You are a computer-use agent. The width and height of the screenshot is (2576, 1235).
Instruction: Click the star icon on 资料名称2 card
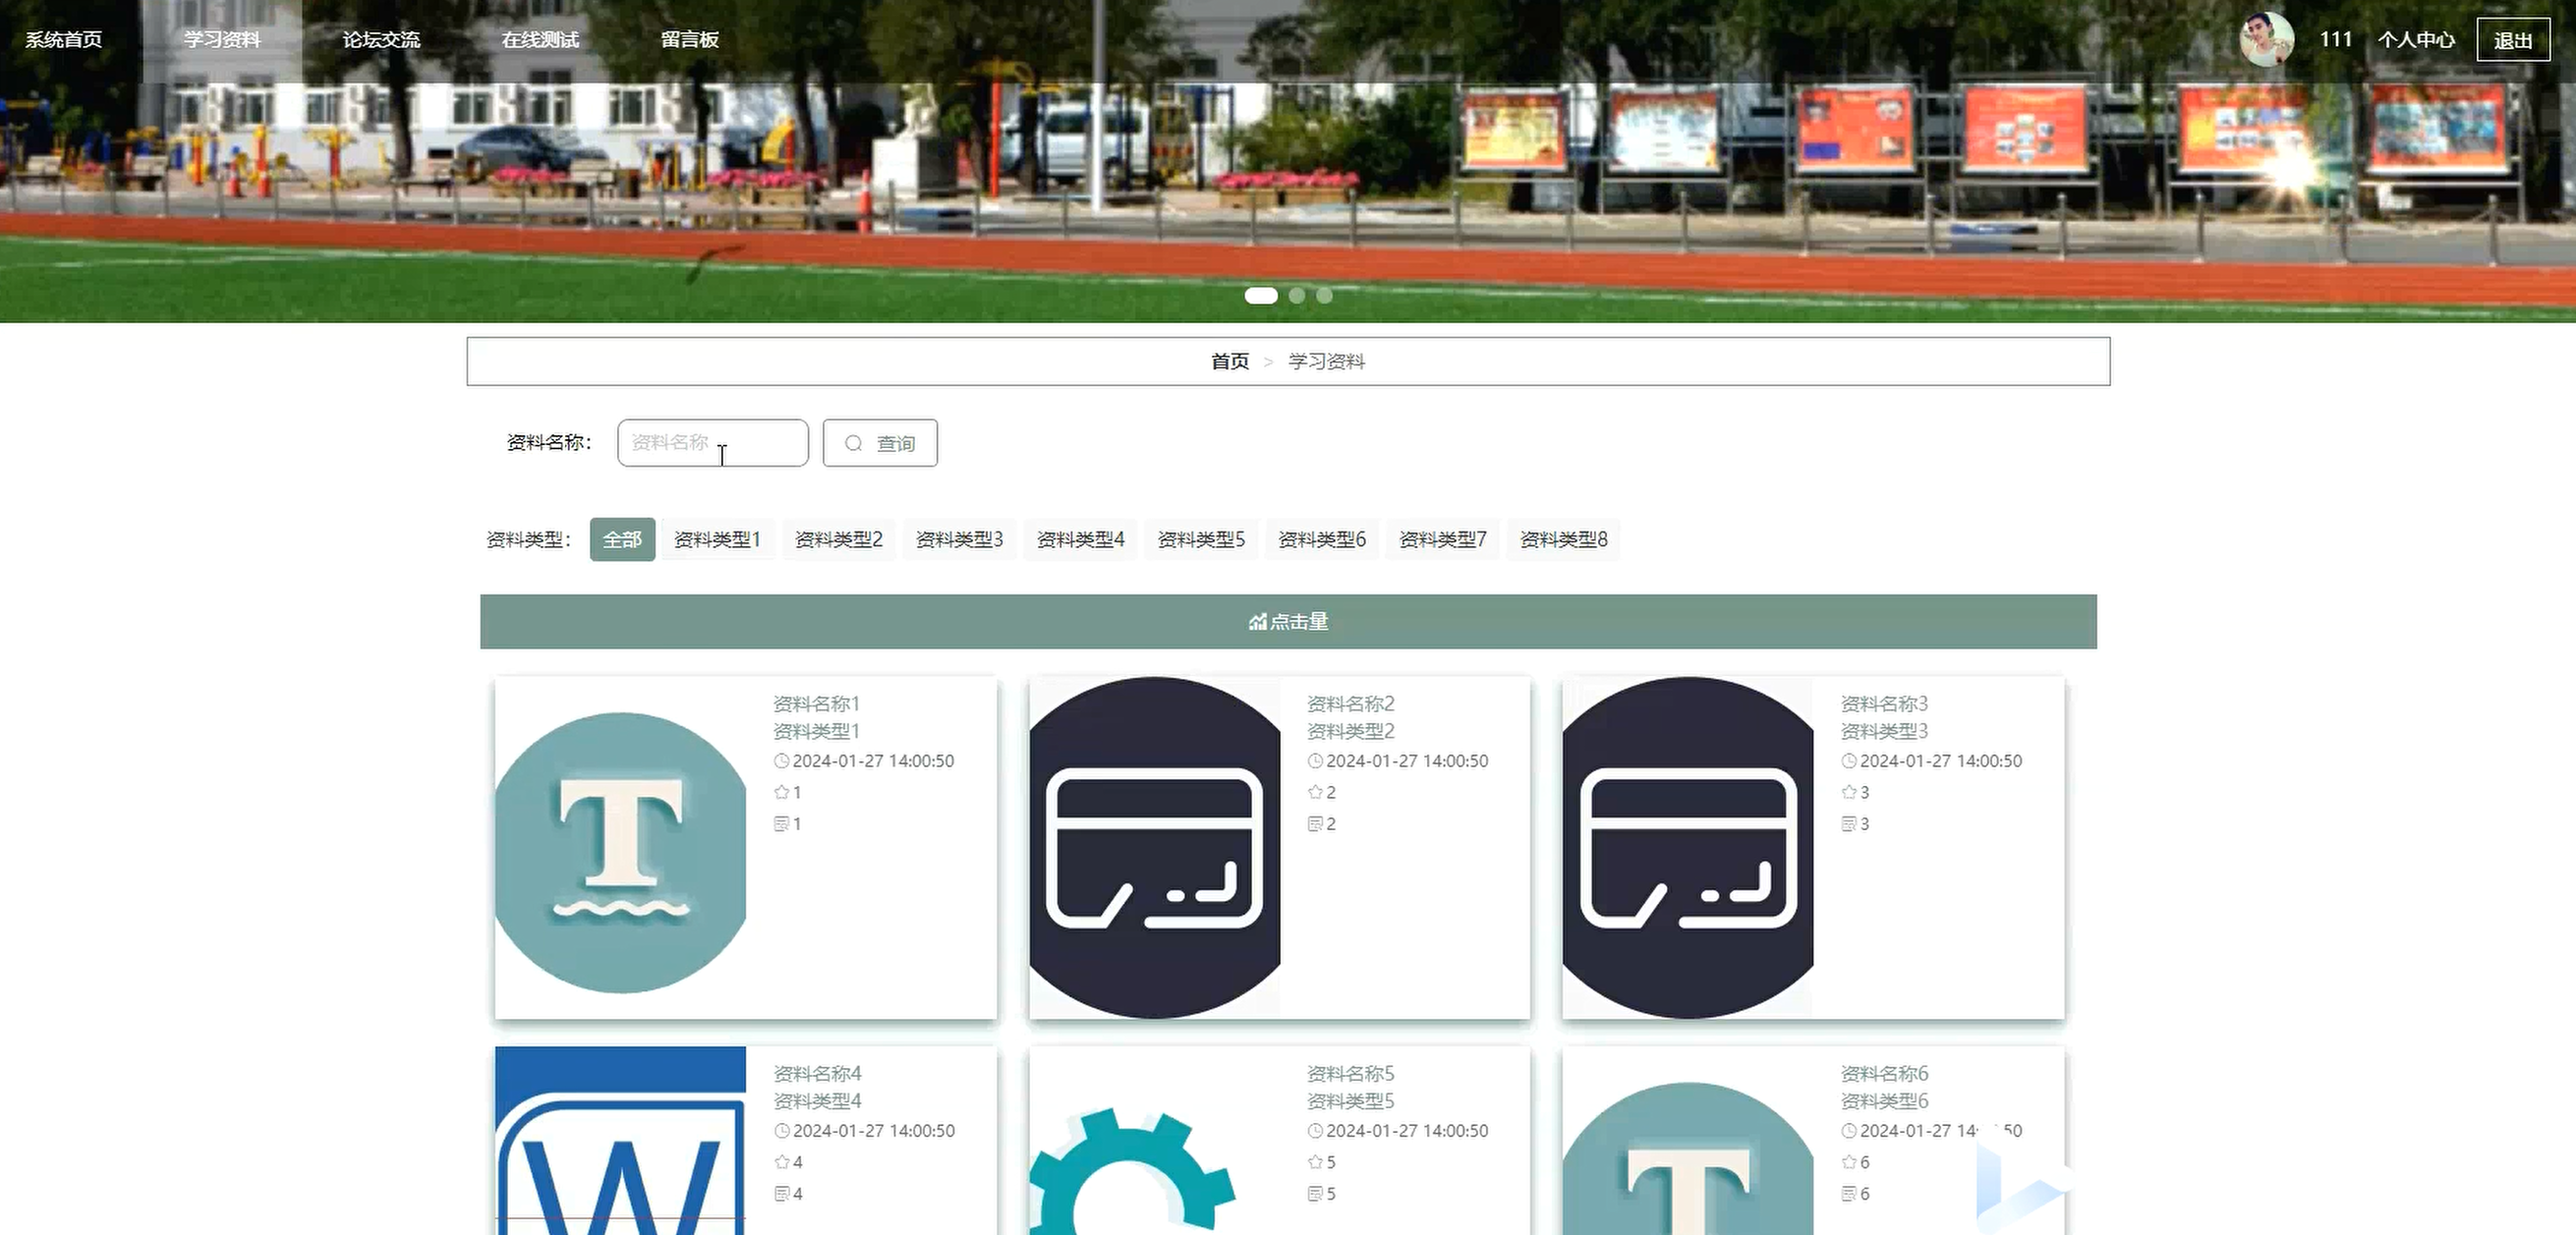[x=1315, y=792]
